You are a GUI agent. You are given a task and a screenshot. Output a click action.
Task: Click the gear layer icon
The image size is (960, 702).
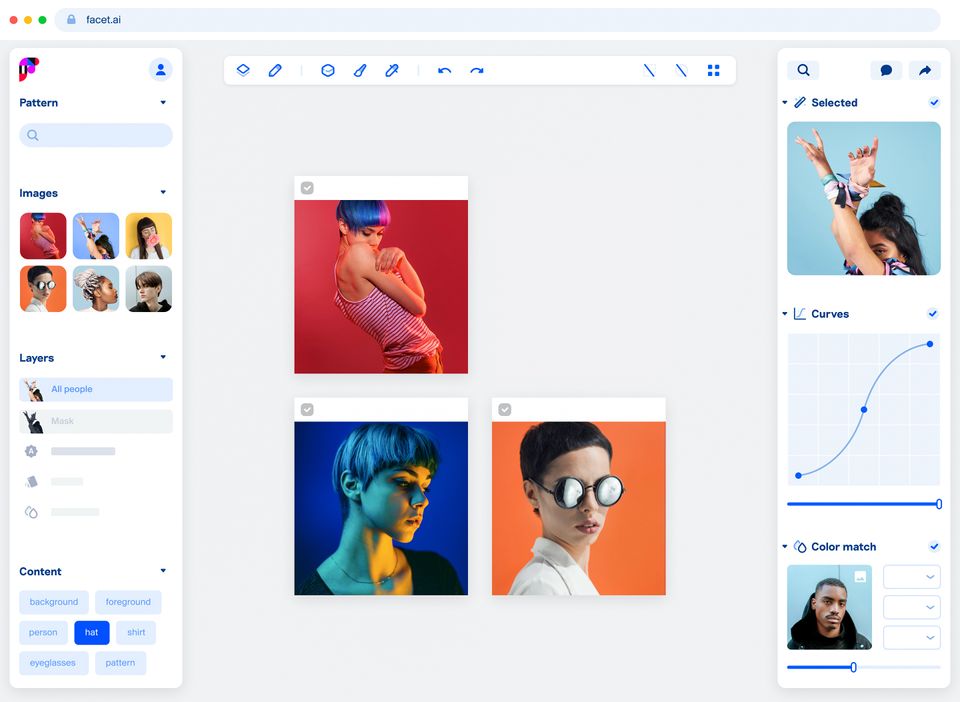[x=31, y=451]
